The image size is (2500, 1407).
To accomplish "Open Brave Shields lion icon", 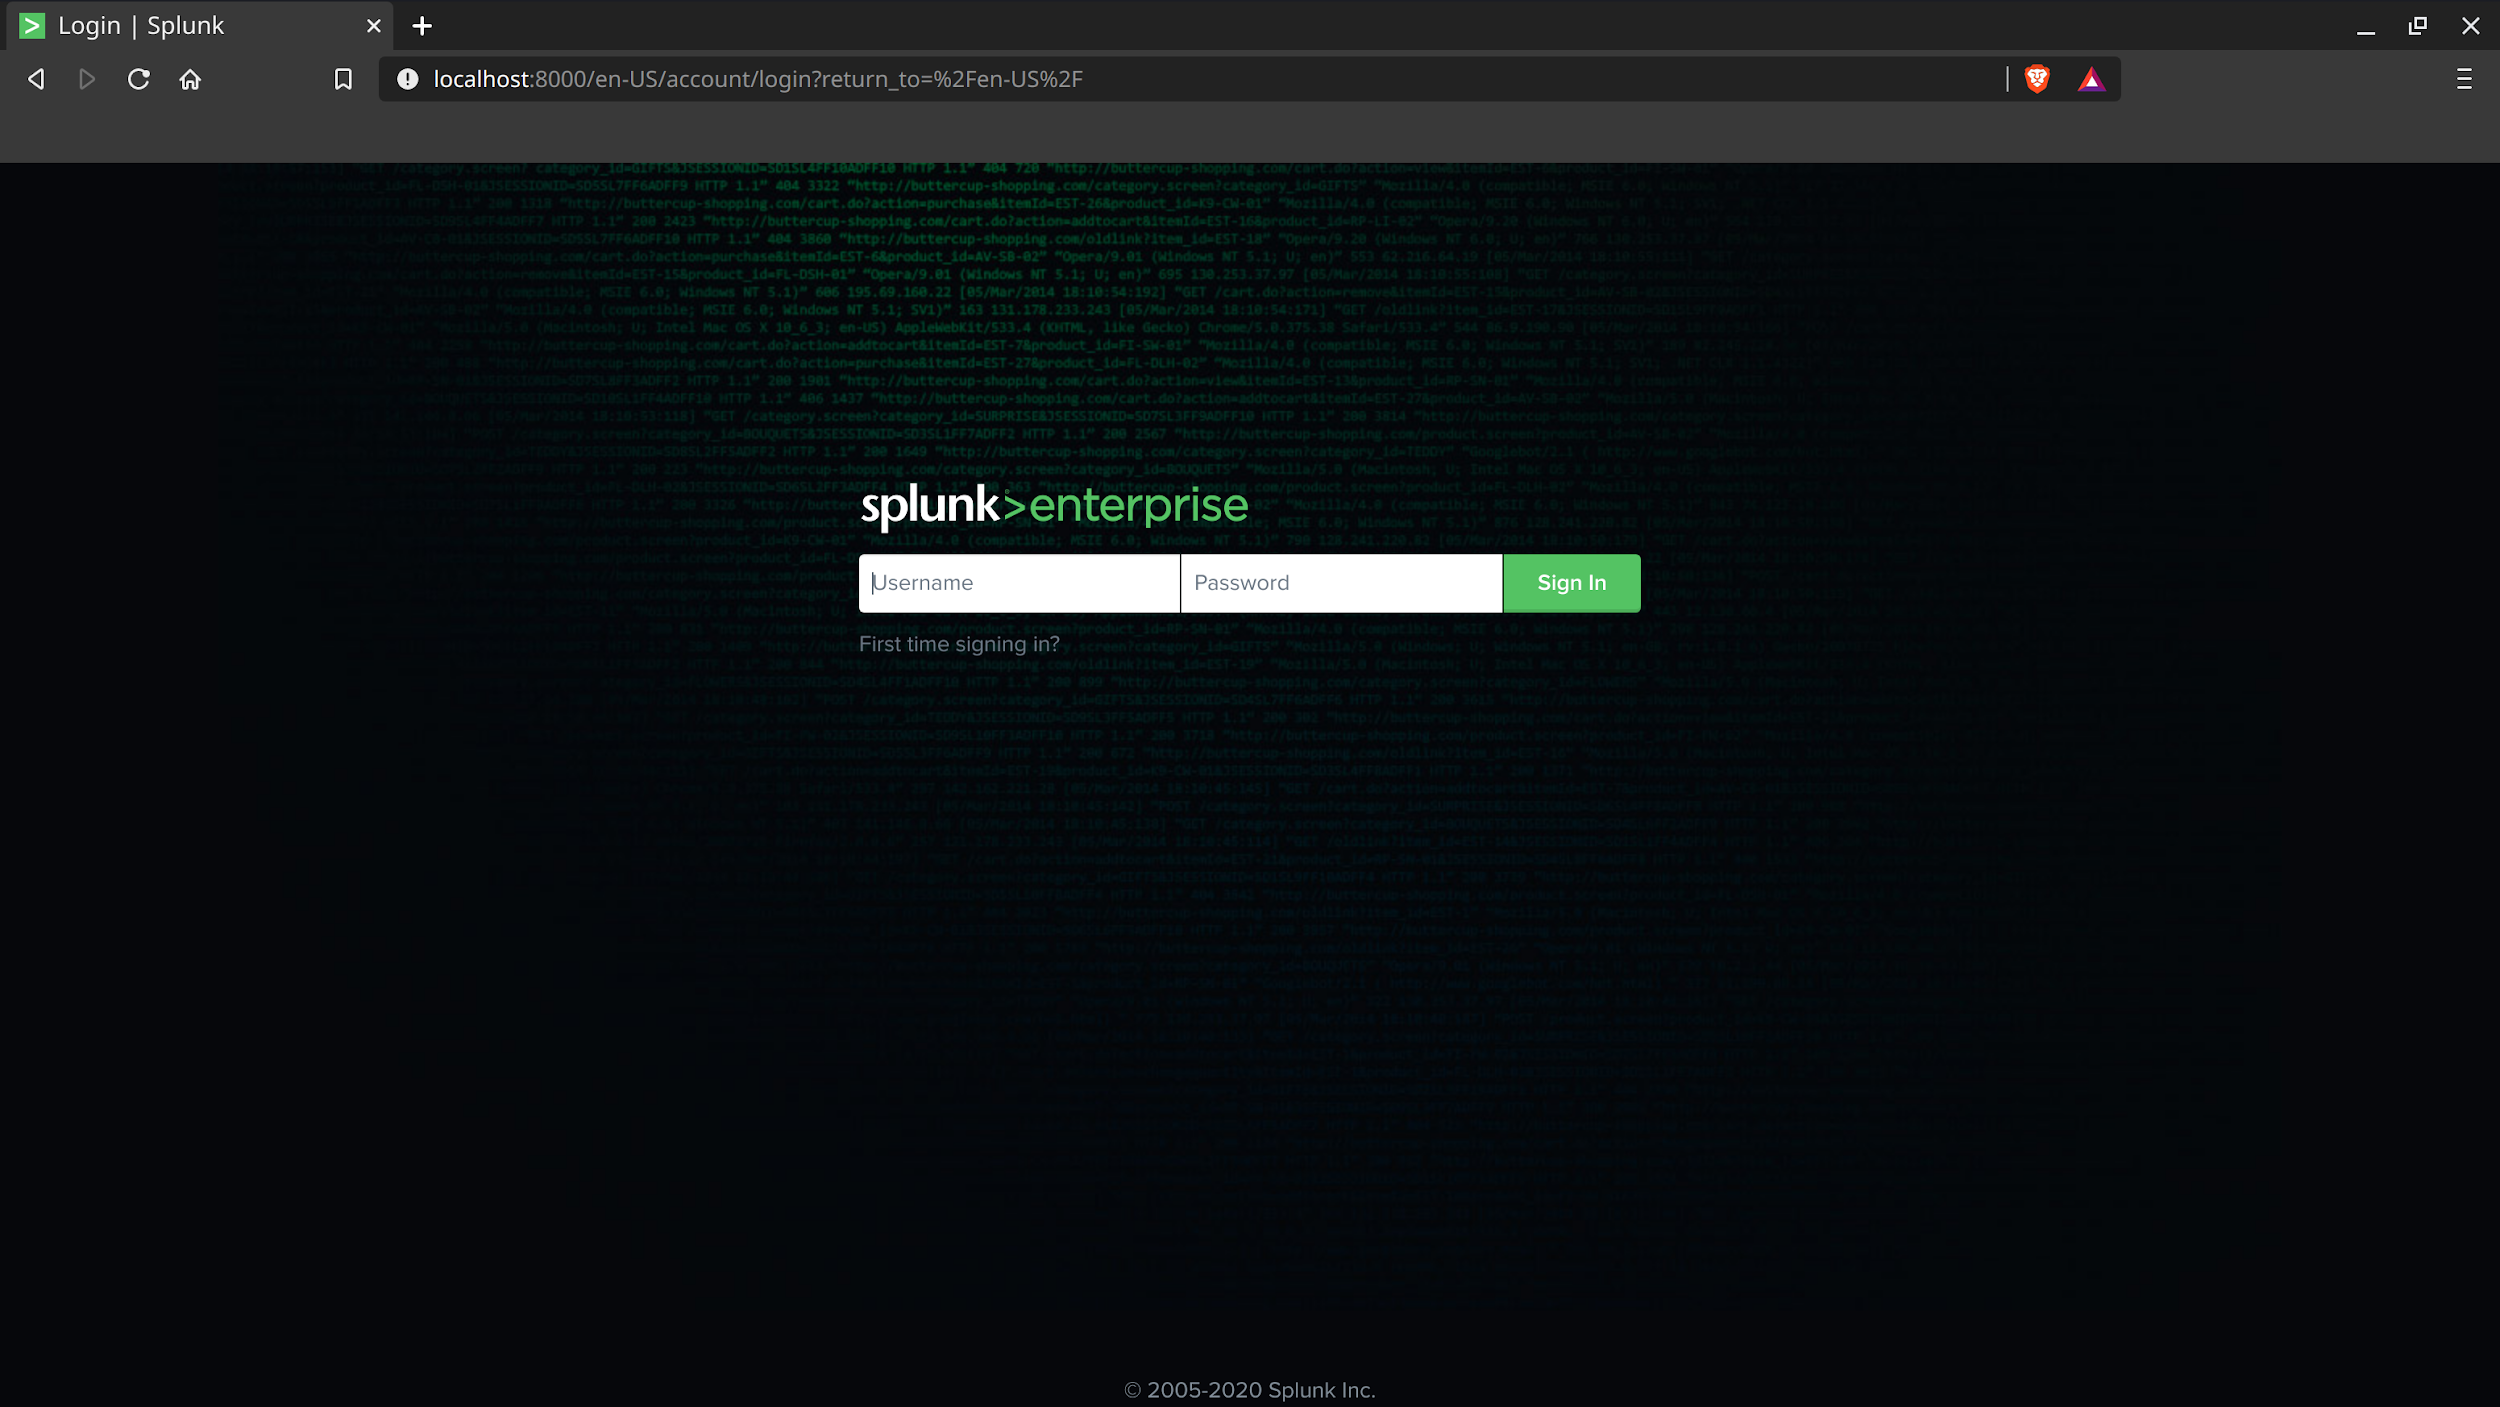I will coord(2037,79).
